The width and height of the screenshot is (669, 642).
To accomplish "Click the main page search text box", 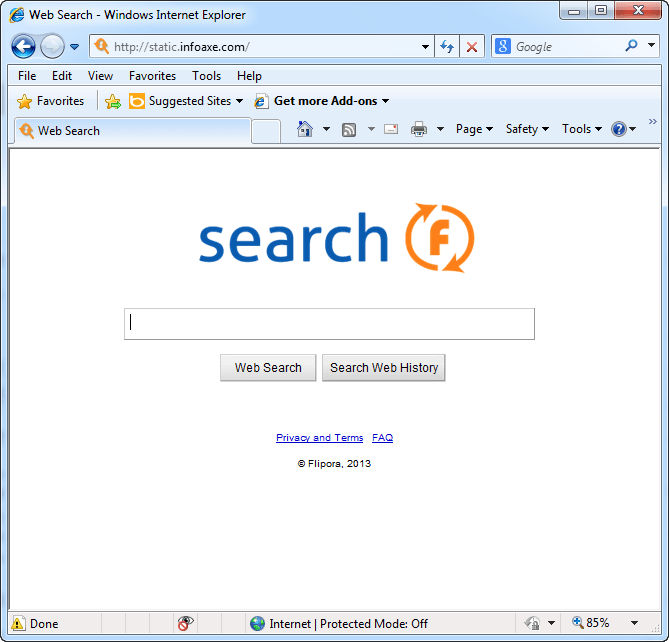I will (329, 324).
